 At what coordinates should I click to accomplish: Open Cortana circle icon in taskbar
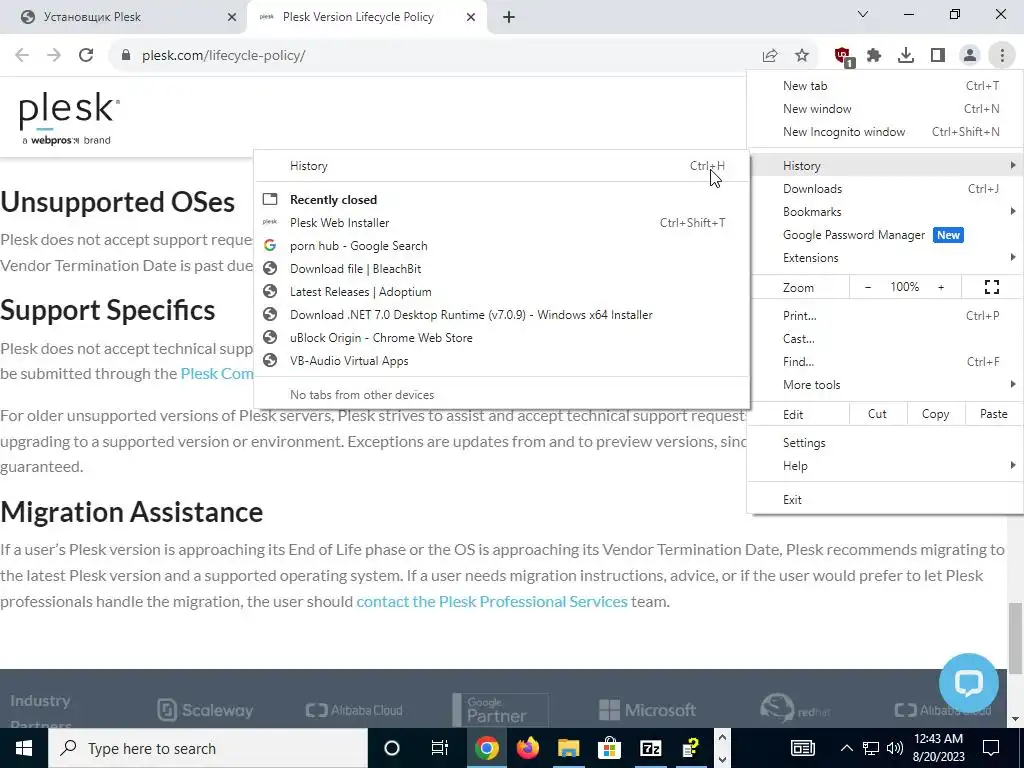click(392, 748)
